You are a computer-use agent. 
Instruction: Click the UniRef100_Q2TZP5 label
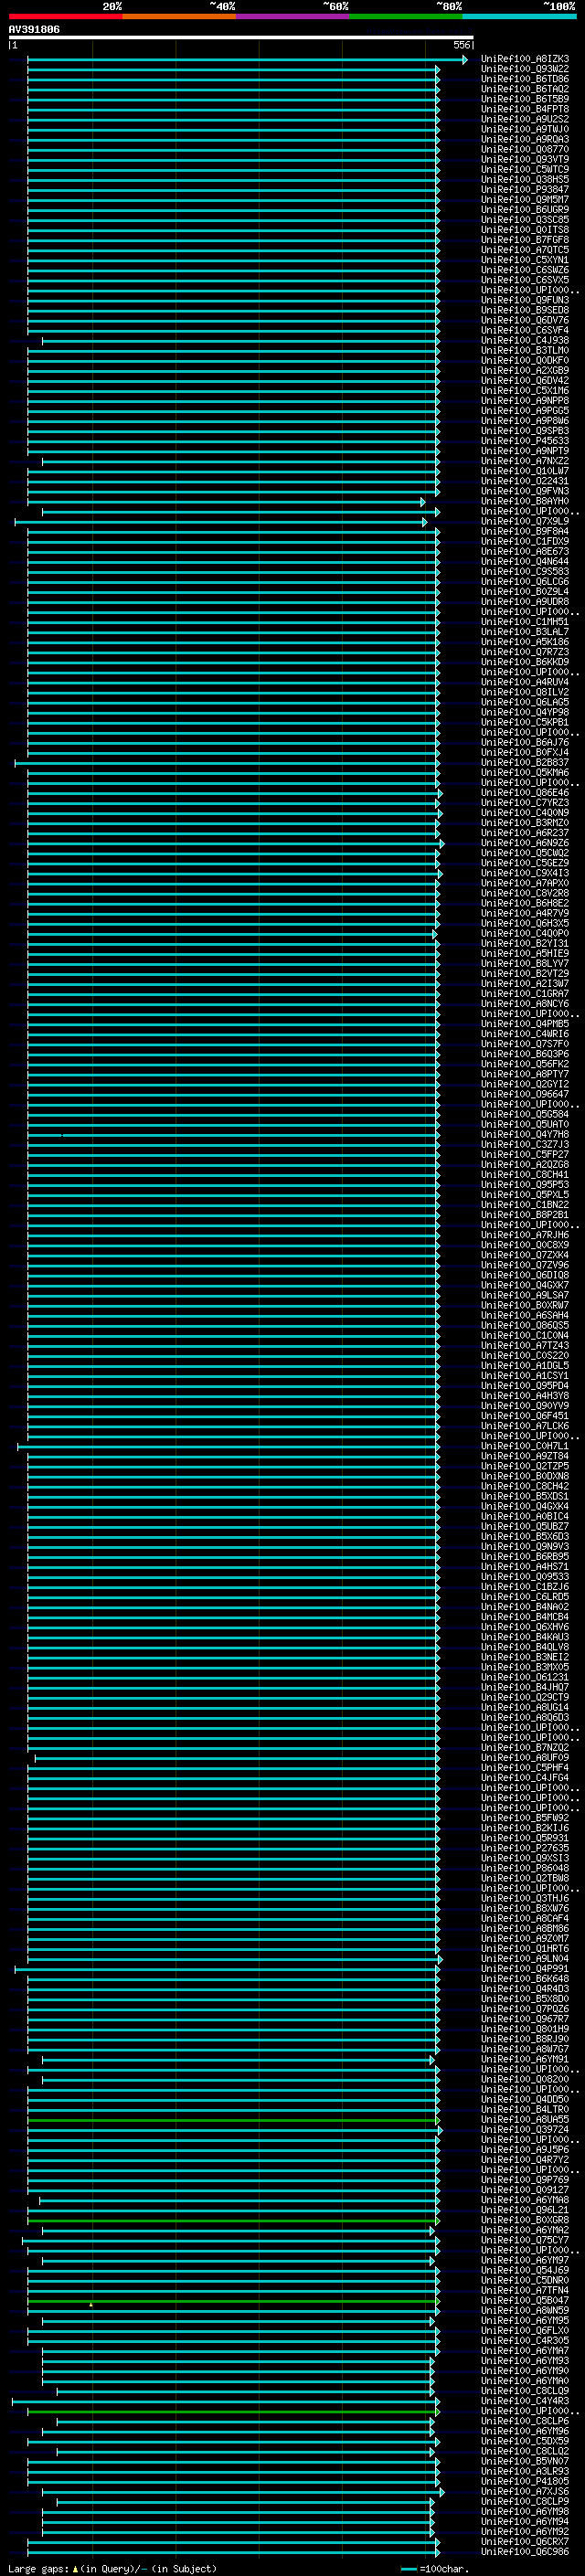coord(525,1466)
